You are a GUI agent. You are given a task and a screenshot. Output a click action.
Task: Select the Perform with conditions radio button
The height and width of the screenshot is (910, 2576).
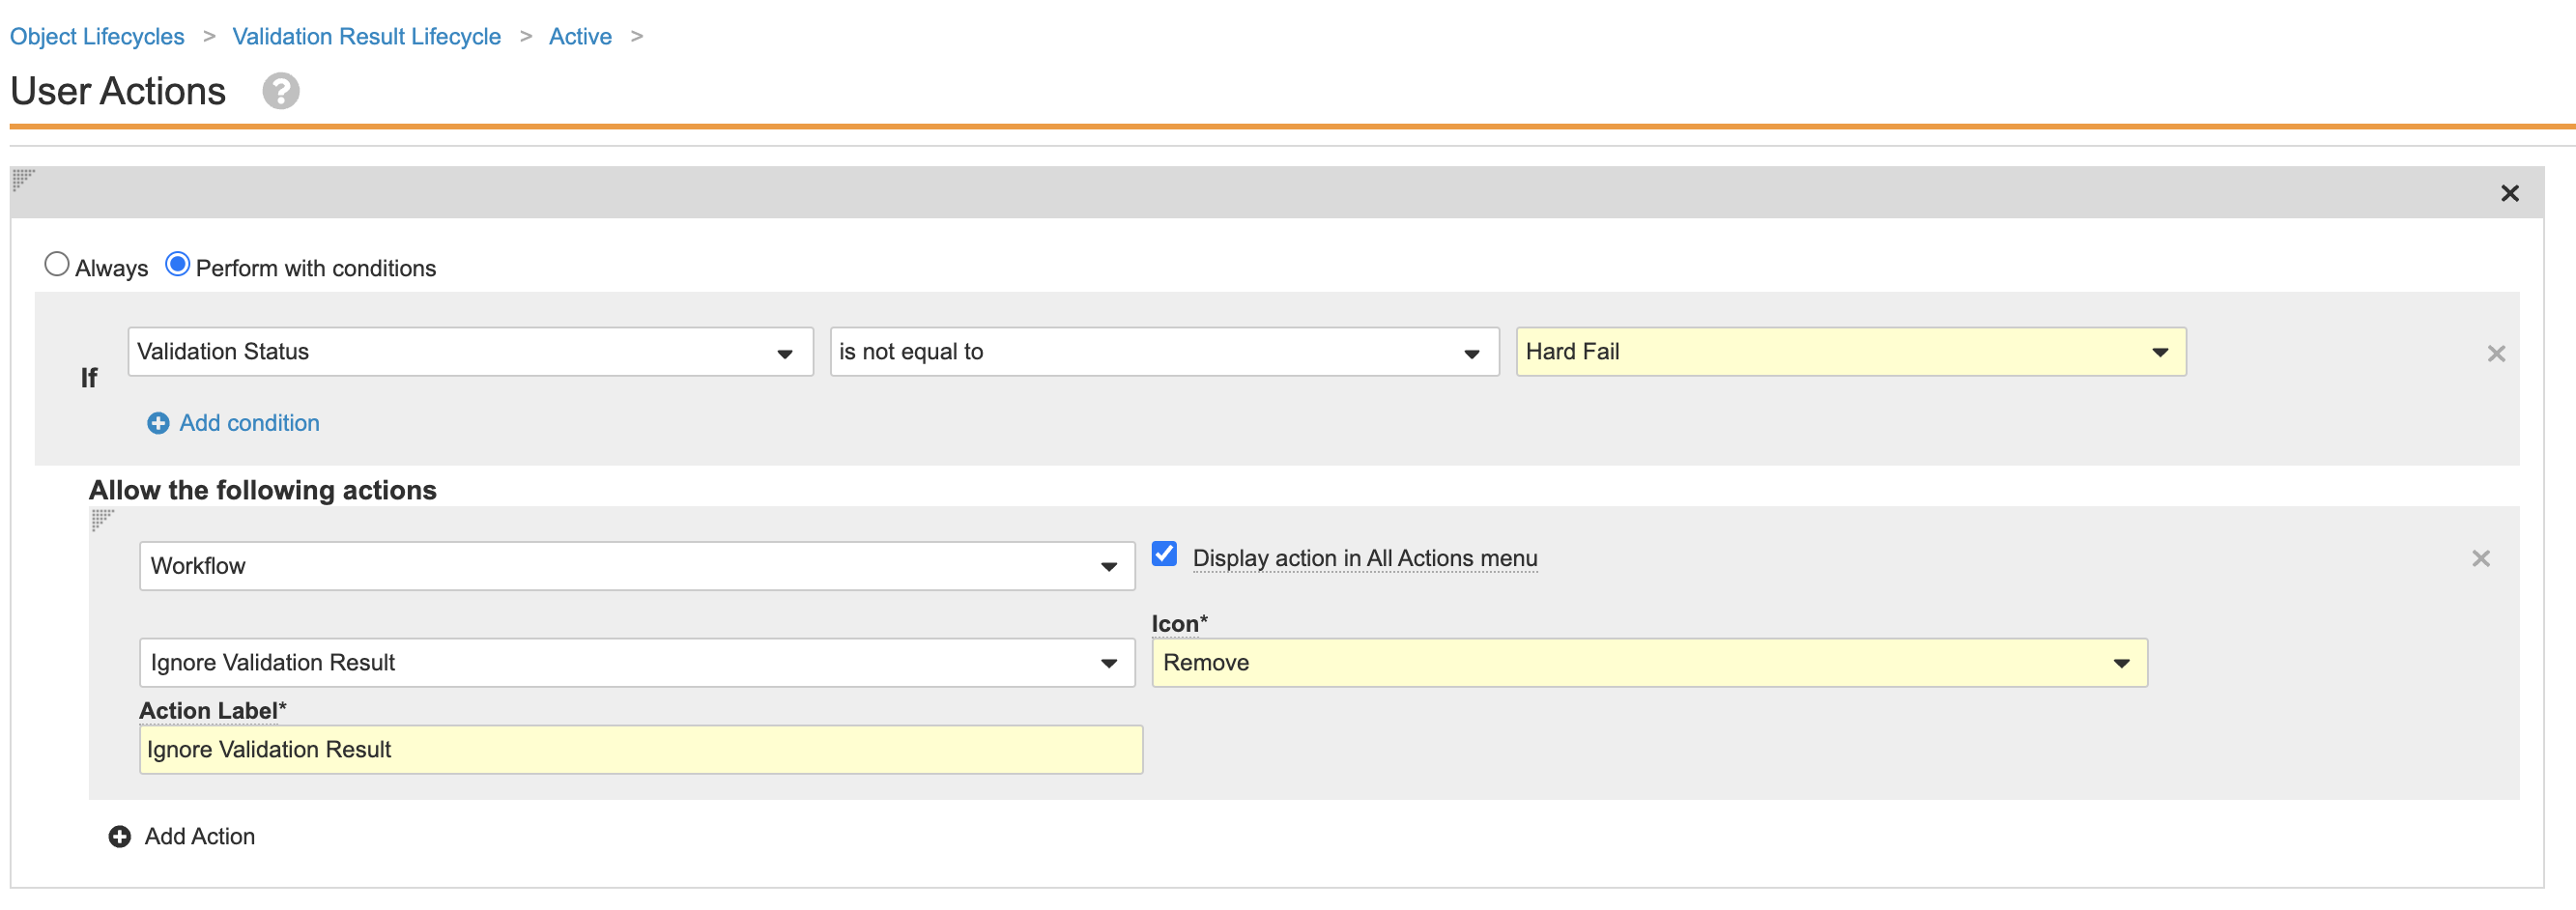[177, 264]
